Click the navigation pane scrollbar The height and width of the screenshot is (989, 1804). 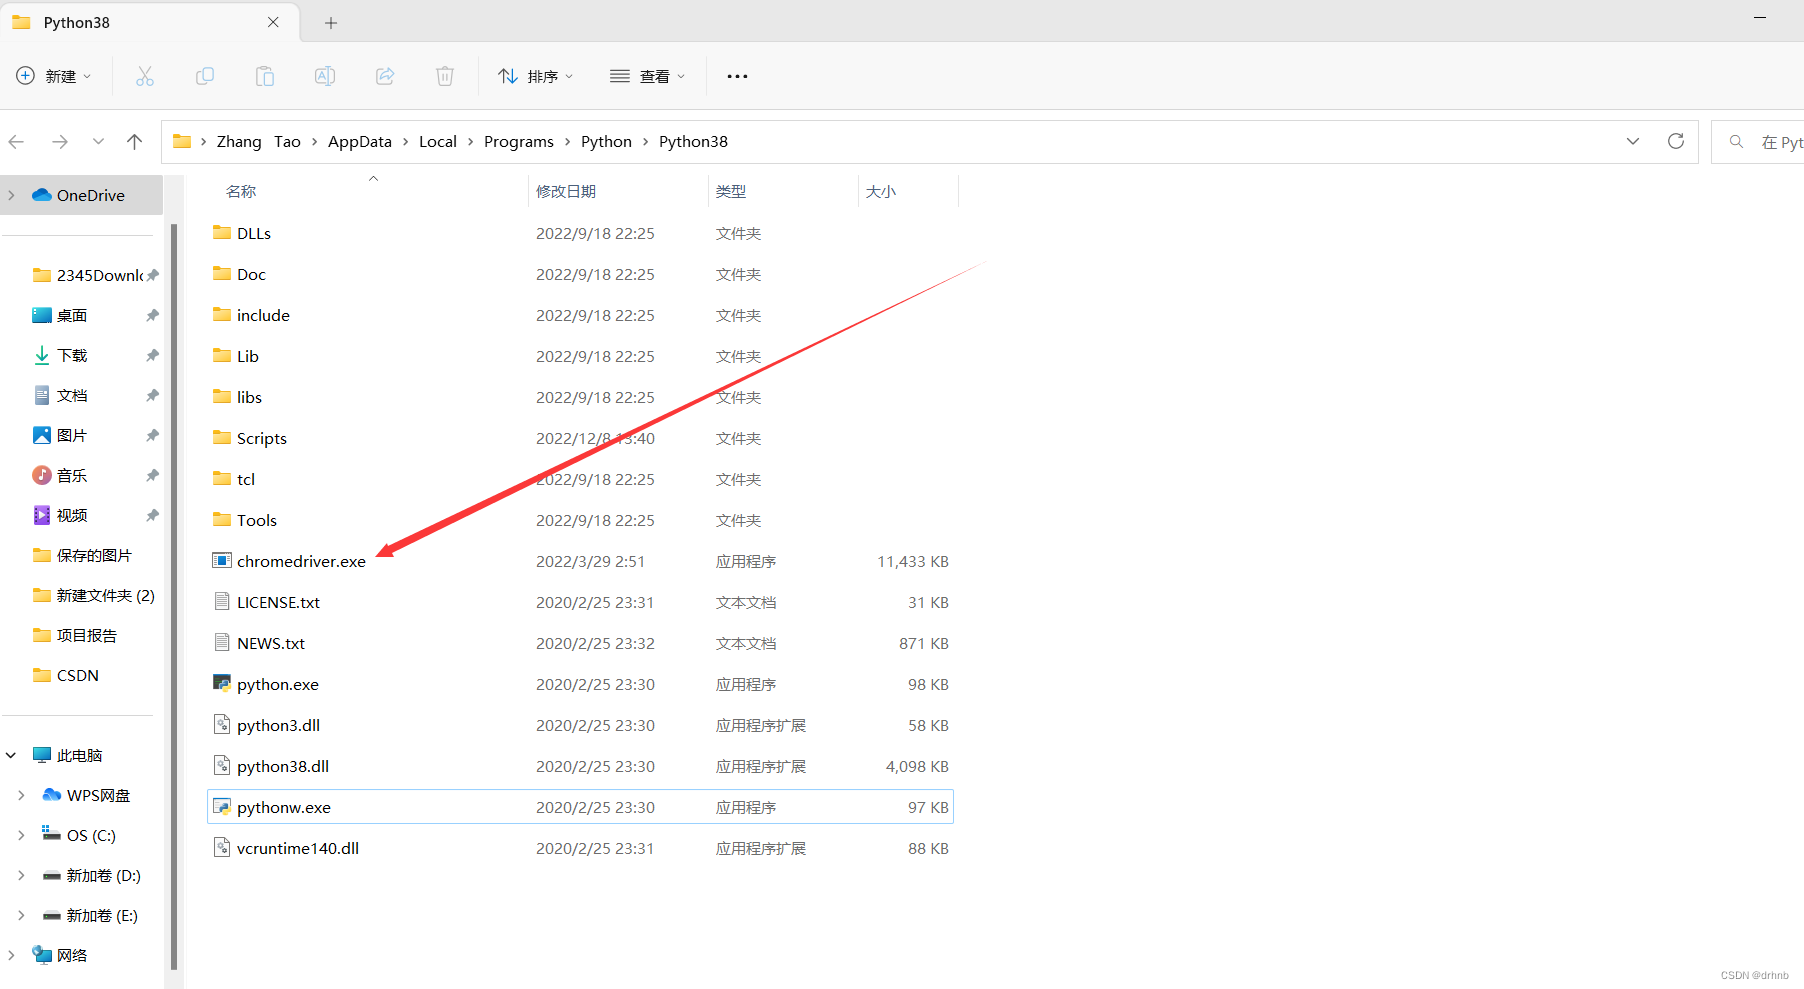pos(174,595)
